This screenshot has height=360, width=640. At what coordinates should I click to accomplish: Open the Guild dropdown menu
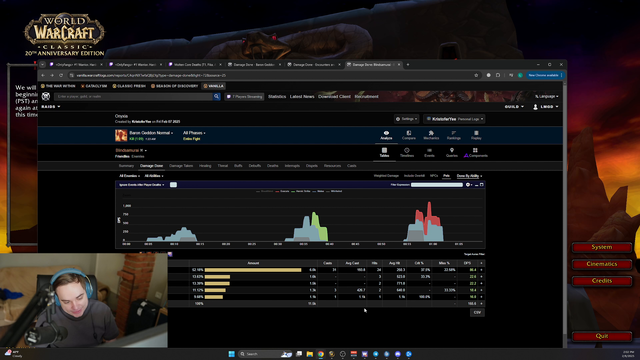tap(514, 107)
